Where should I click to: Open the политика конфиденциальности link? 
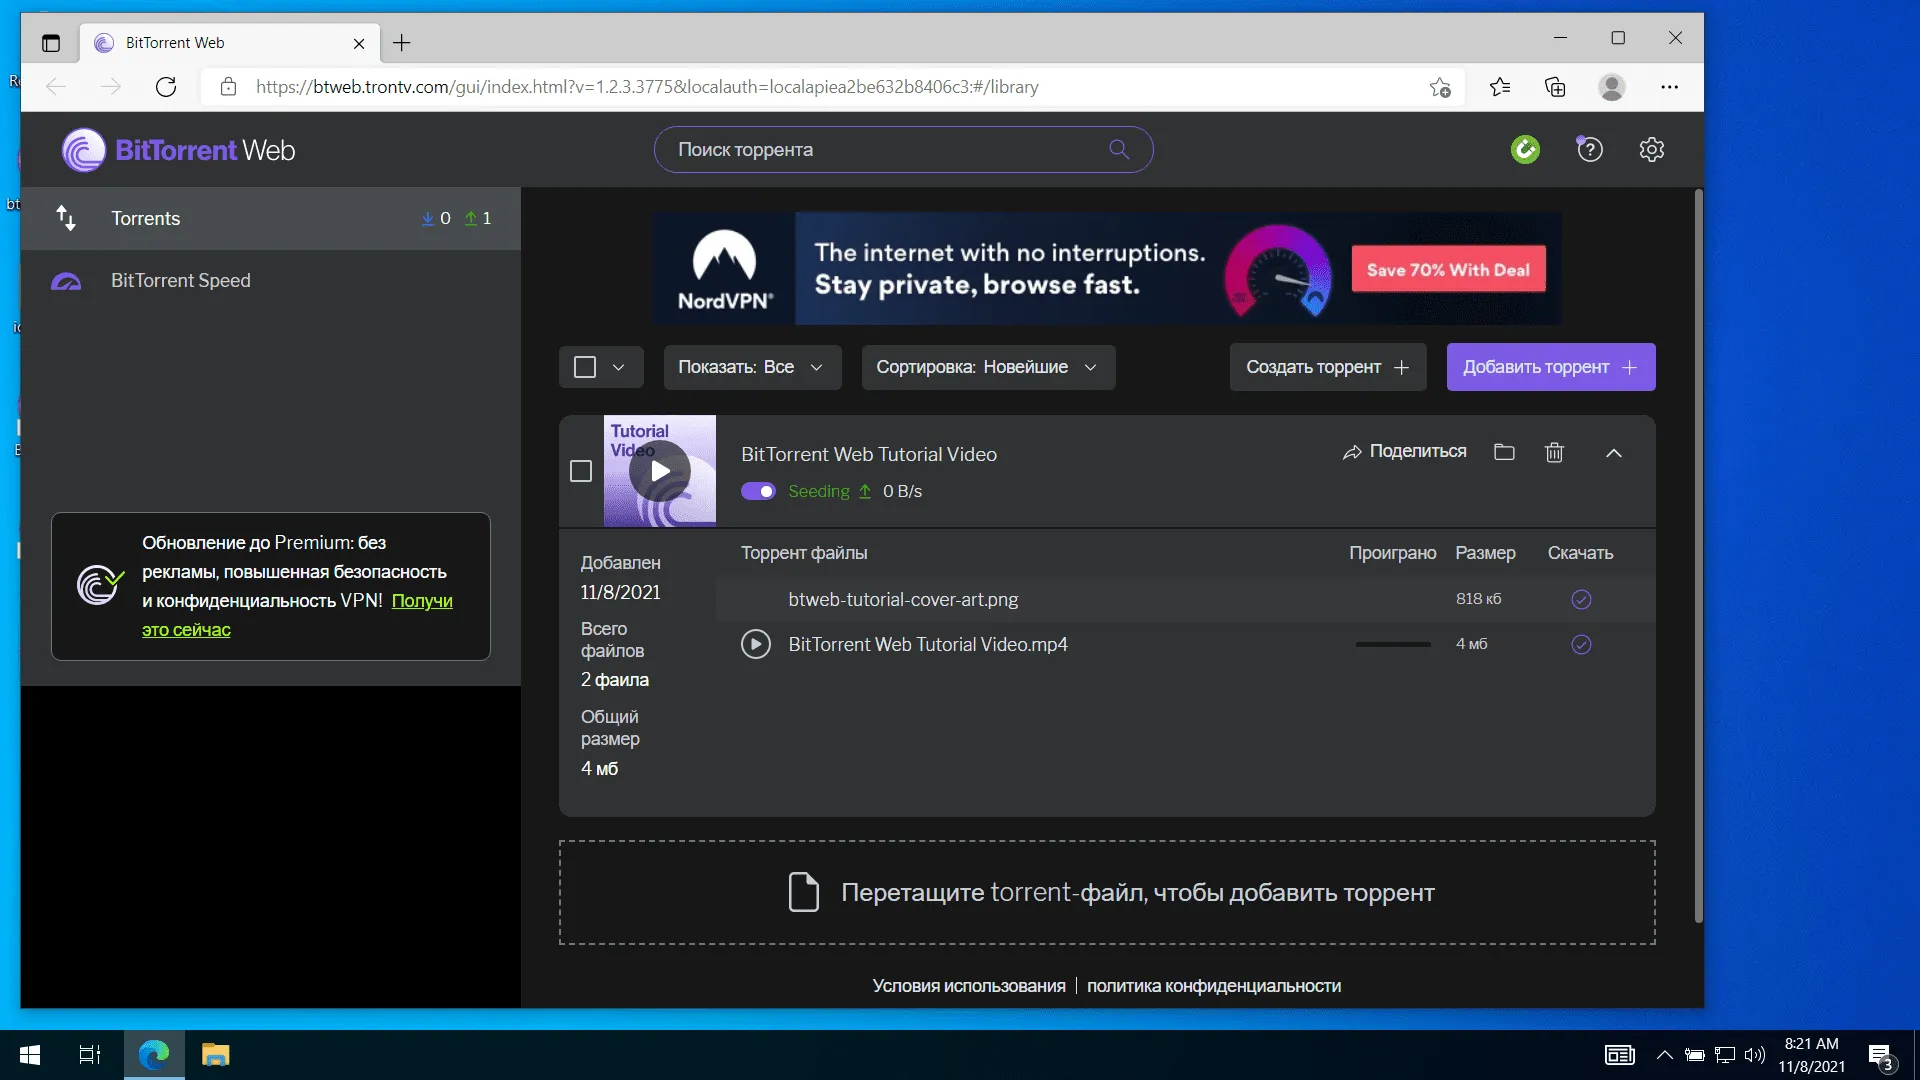(x=1213, y=986)
